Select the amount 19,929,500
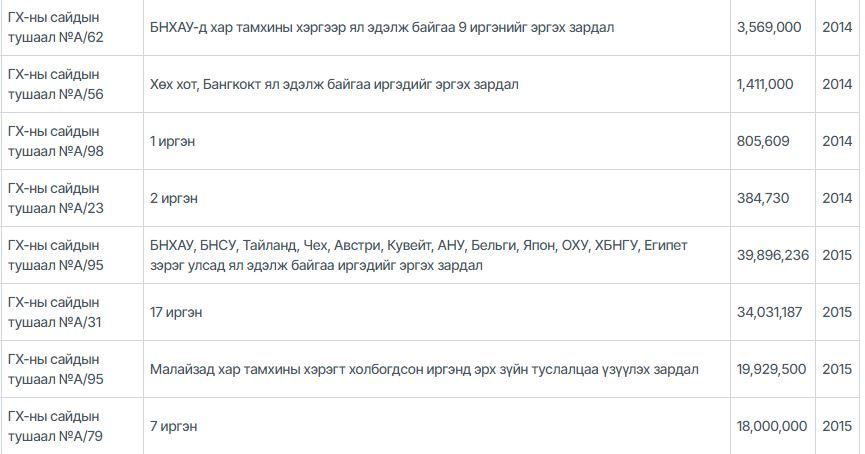This screenshot has width=865, height=454. (770, 370)
